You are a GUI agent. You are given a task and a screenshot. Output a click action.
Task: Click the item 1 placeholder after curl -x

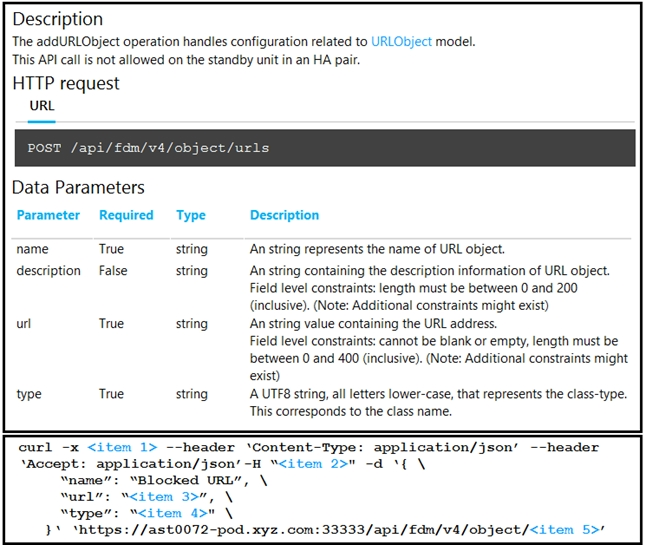pos(122,448)
